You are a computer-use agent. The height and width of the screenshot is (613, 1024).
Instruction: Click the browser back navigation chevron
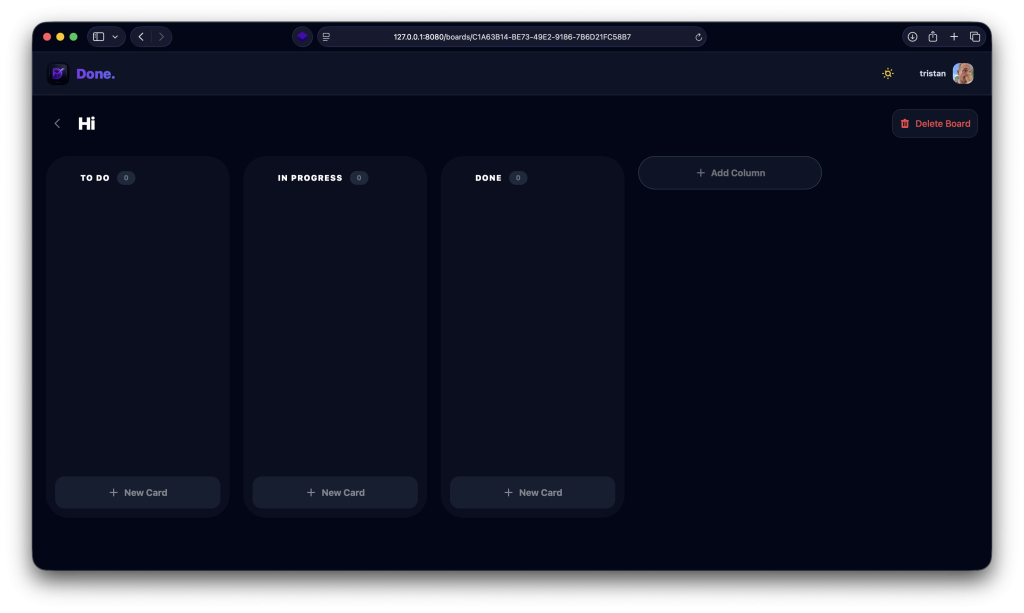click(x=140, y=36)
